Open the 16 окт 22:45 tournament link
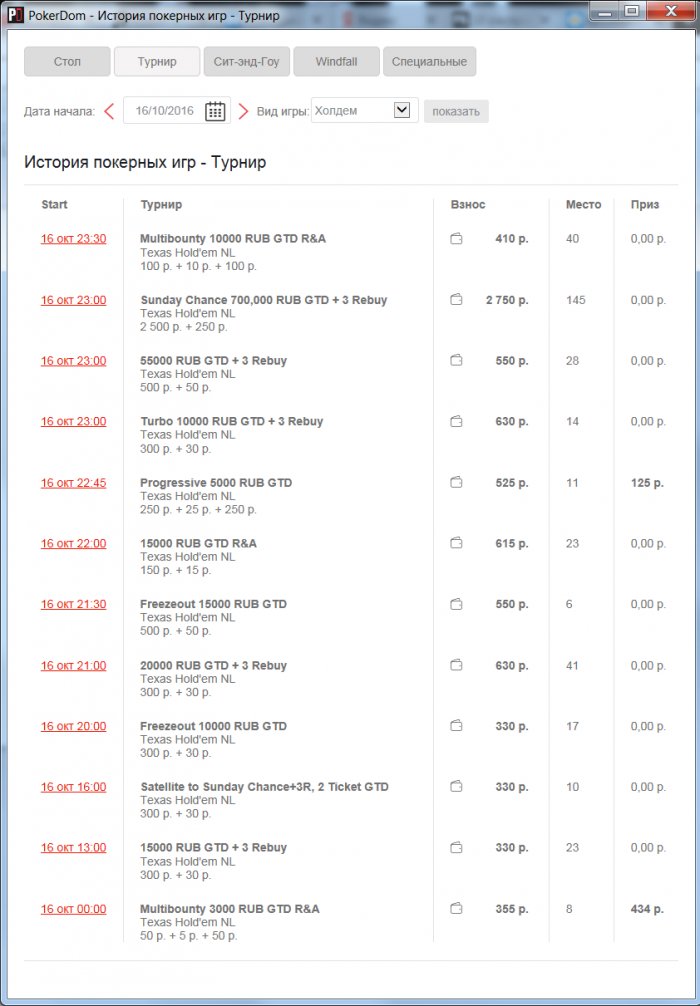The image size is (700, 1006). point(73,483)
